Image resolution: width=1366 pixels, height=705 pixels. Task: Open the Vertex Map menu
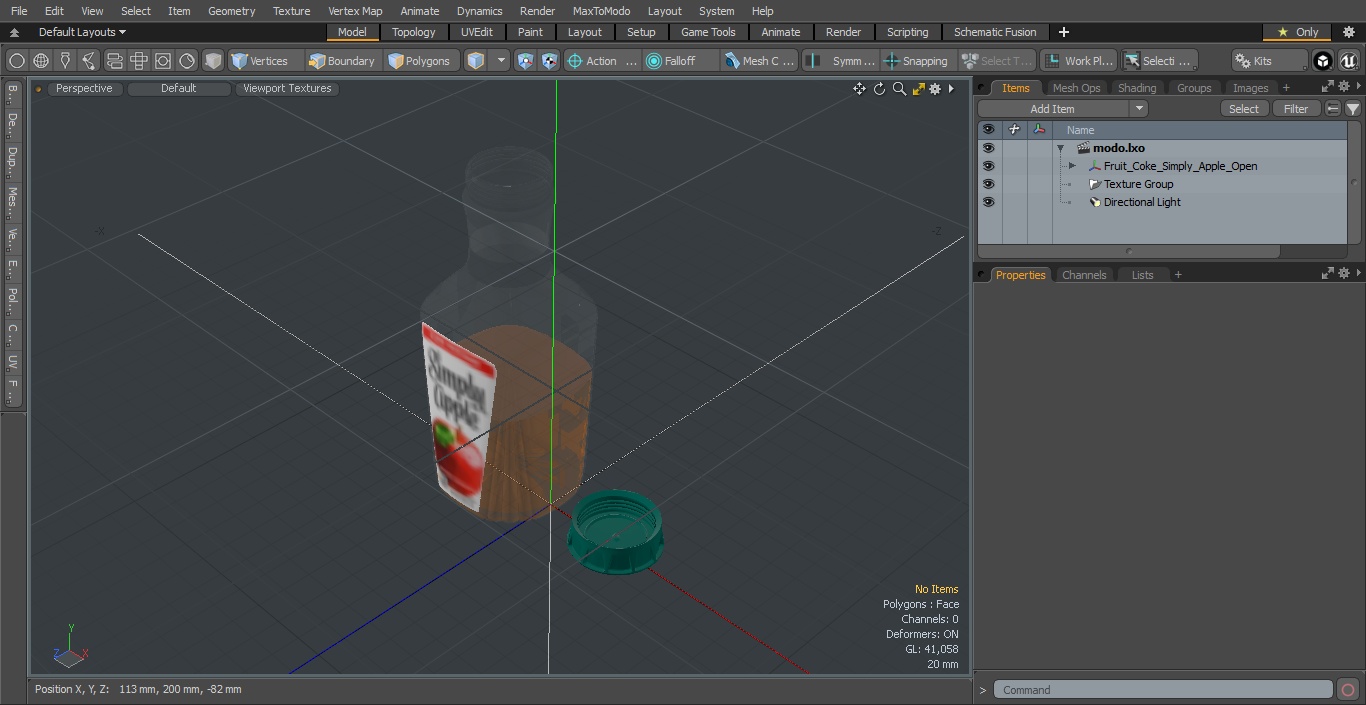tap(355, 11)
